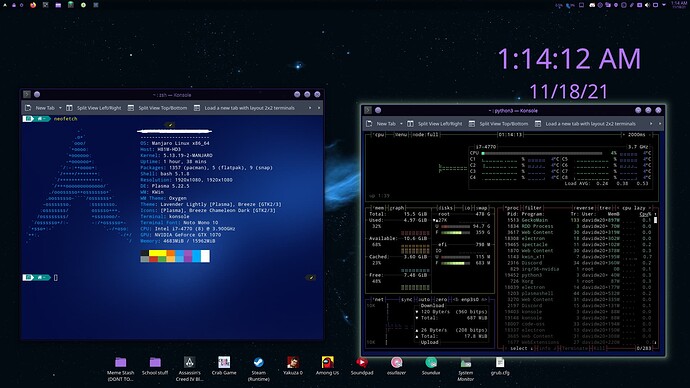Click net sync option in bpytop
This screenshot has width=690, height=388.
(407, 300)
